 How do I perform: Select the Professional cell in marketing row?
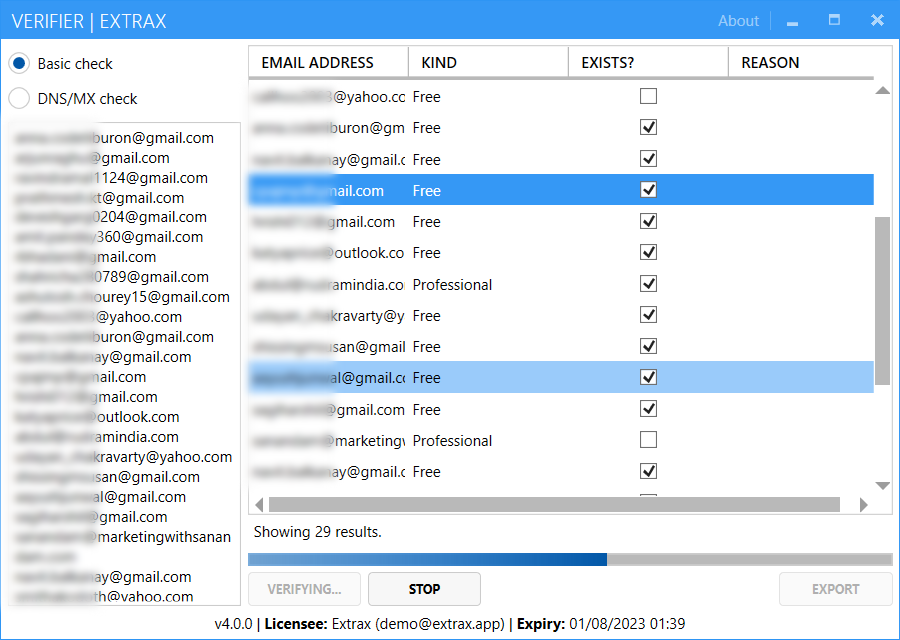[452, 441]
